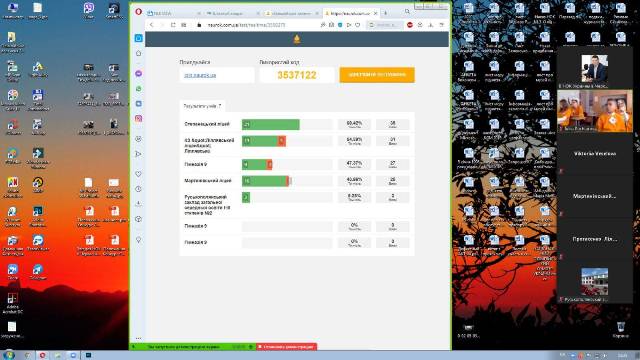Click the orange finish test button

(x=377, y=75)
